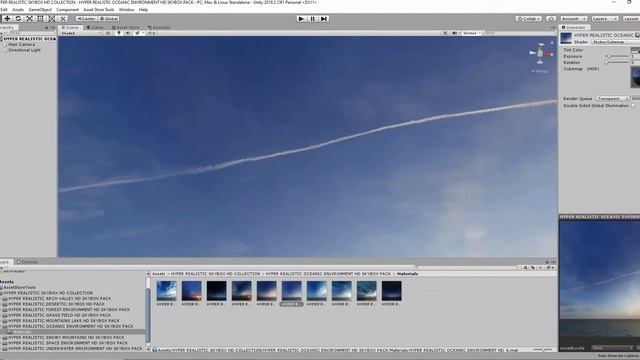The height and width of the screenshot is (360, 640).
Task: Select the custom editor tools icon
Action: [63, 18]
